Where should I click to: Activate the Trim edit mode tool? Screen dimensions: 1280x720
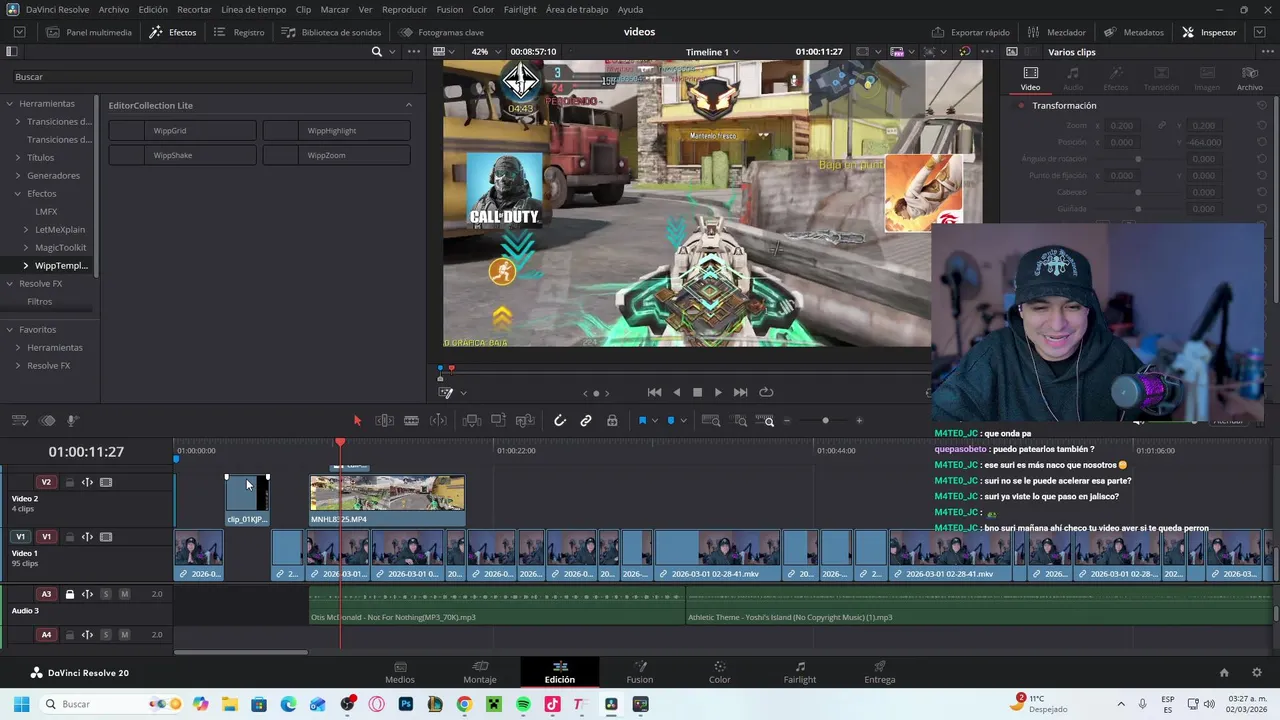(x=384, y=421)
